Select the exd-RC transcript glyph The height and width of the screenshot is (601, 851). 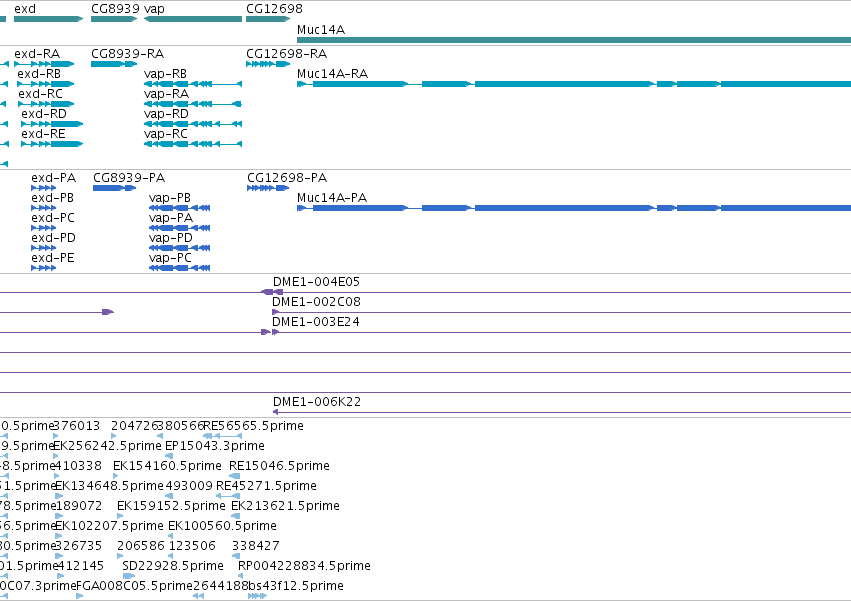point(46,104)
